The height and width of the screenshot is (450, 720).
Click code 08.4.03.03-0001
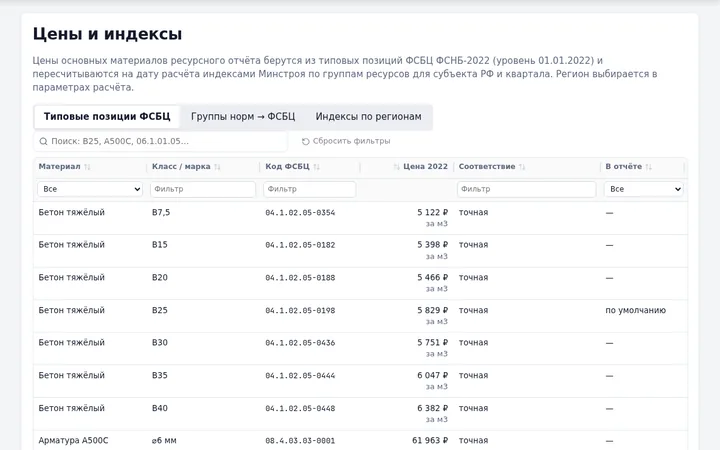300,441
